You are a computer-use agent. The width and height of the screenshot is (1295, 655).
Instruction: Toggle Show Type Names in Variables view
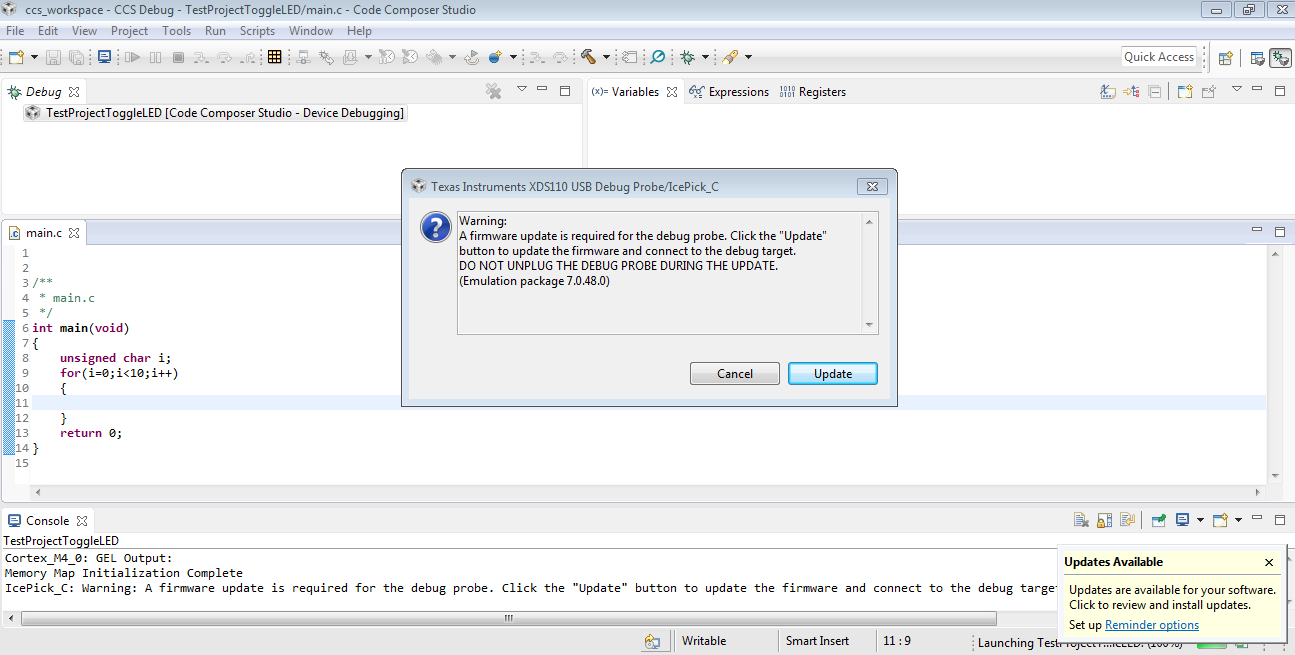coord(1108,92)
